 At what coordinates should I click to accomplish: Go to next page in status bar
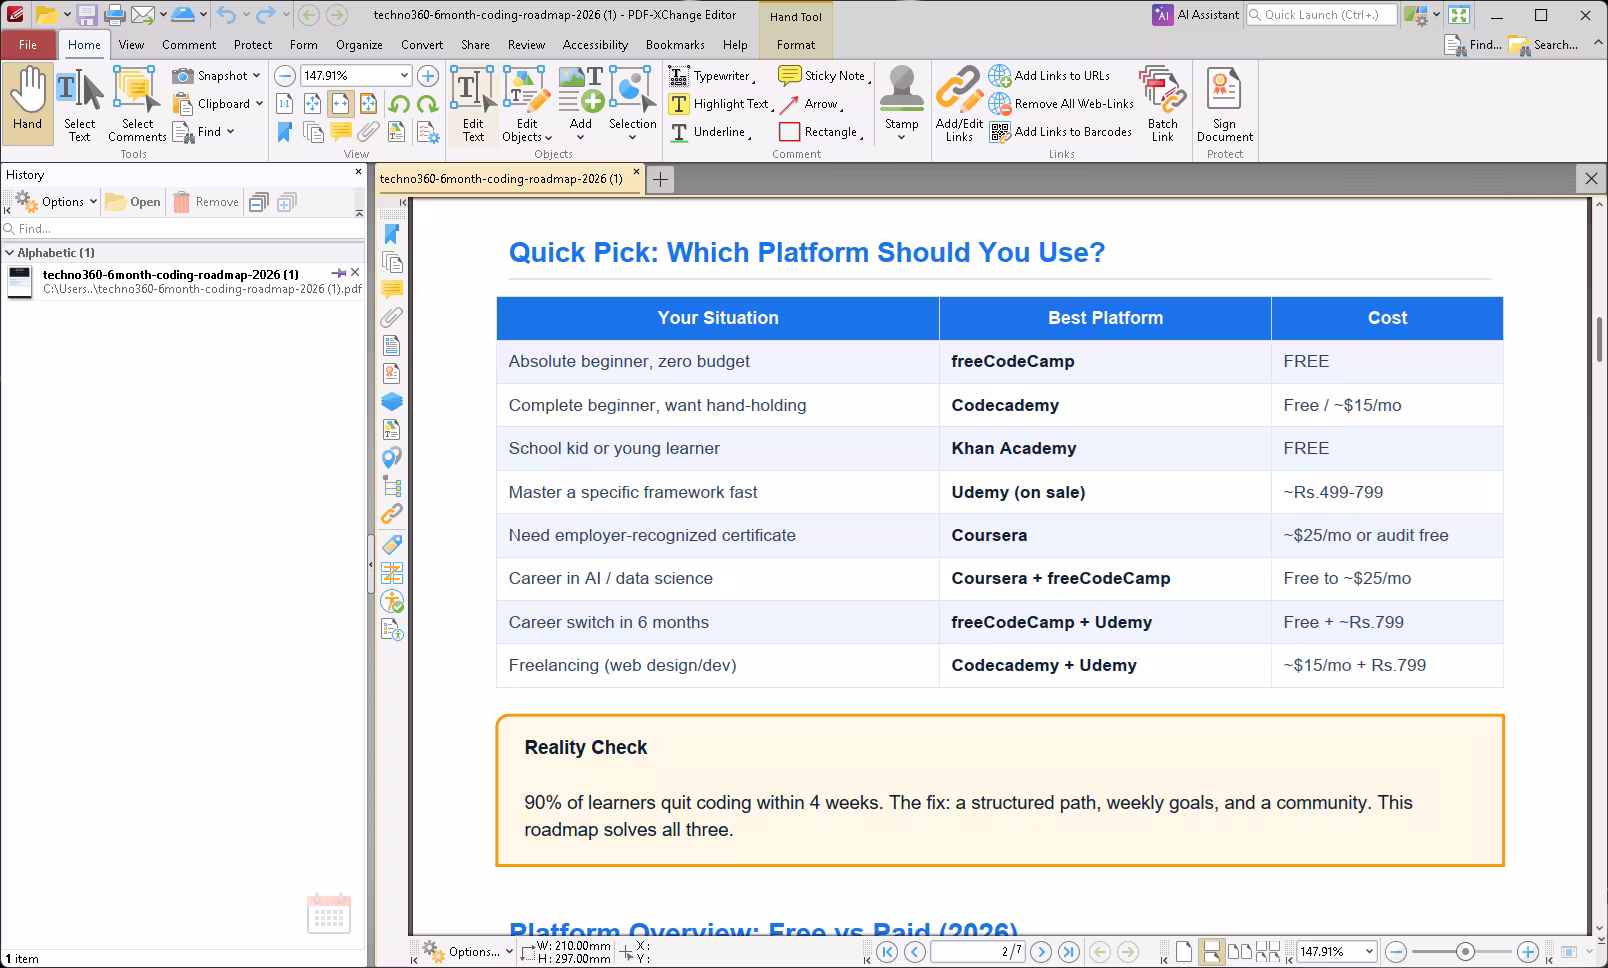pyautogui.click(x=1041, y=951)
